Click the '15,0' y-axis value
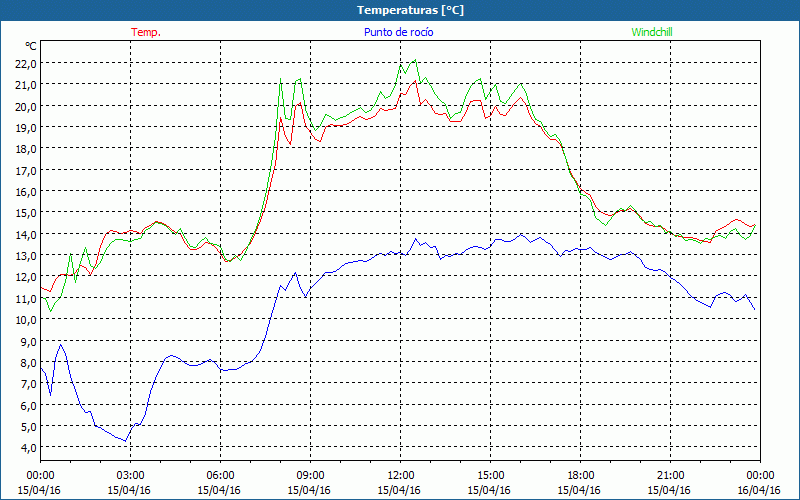800x500 pixels. coord(26,213)
